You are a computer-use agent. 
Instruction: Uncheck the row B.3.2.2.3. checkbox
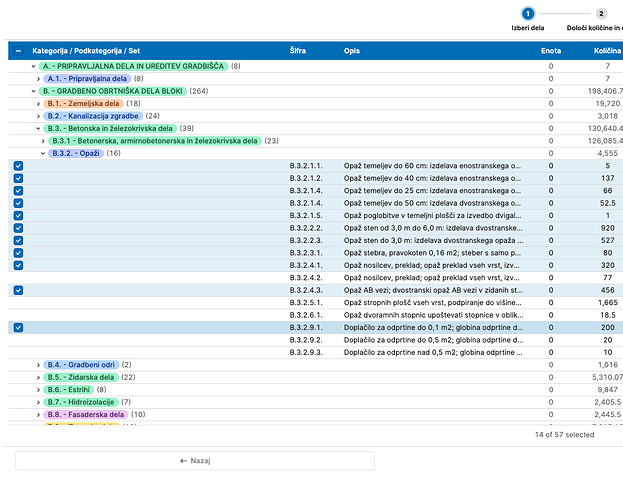click(18, 240)
